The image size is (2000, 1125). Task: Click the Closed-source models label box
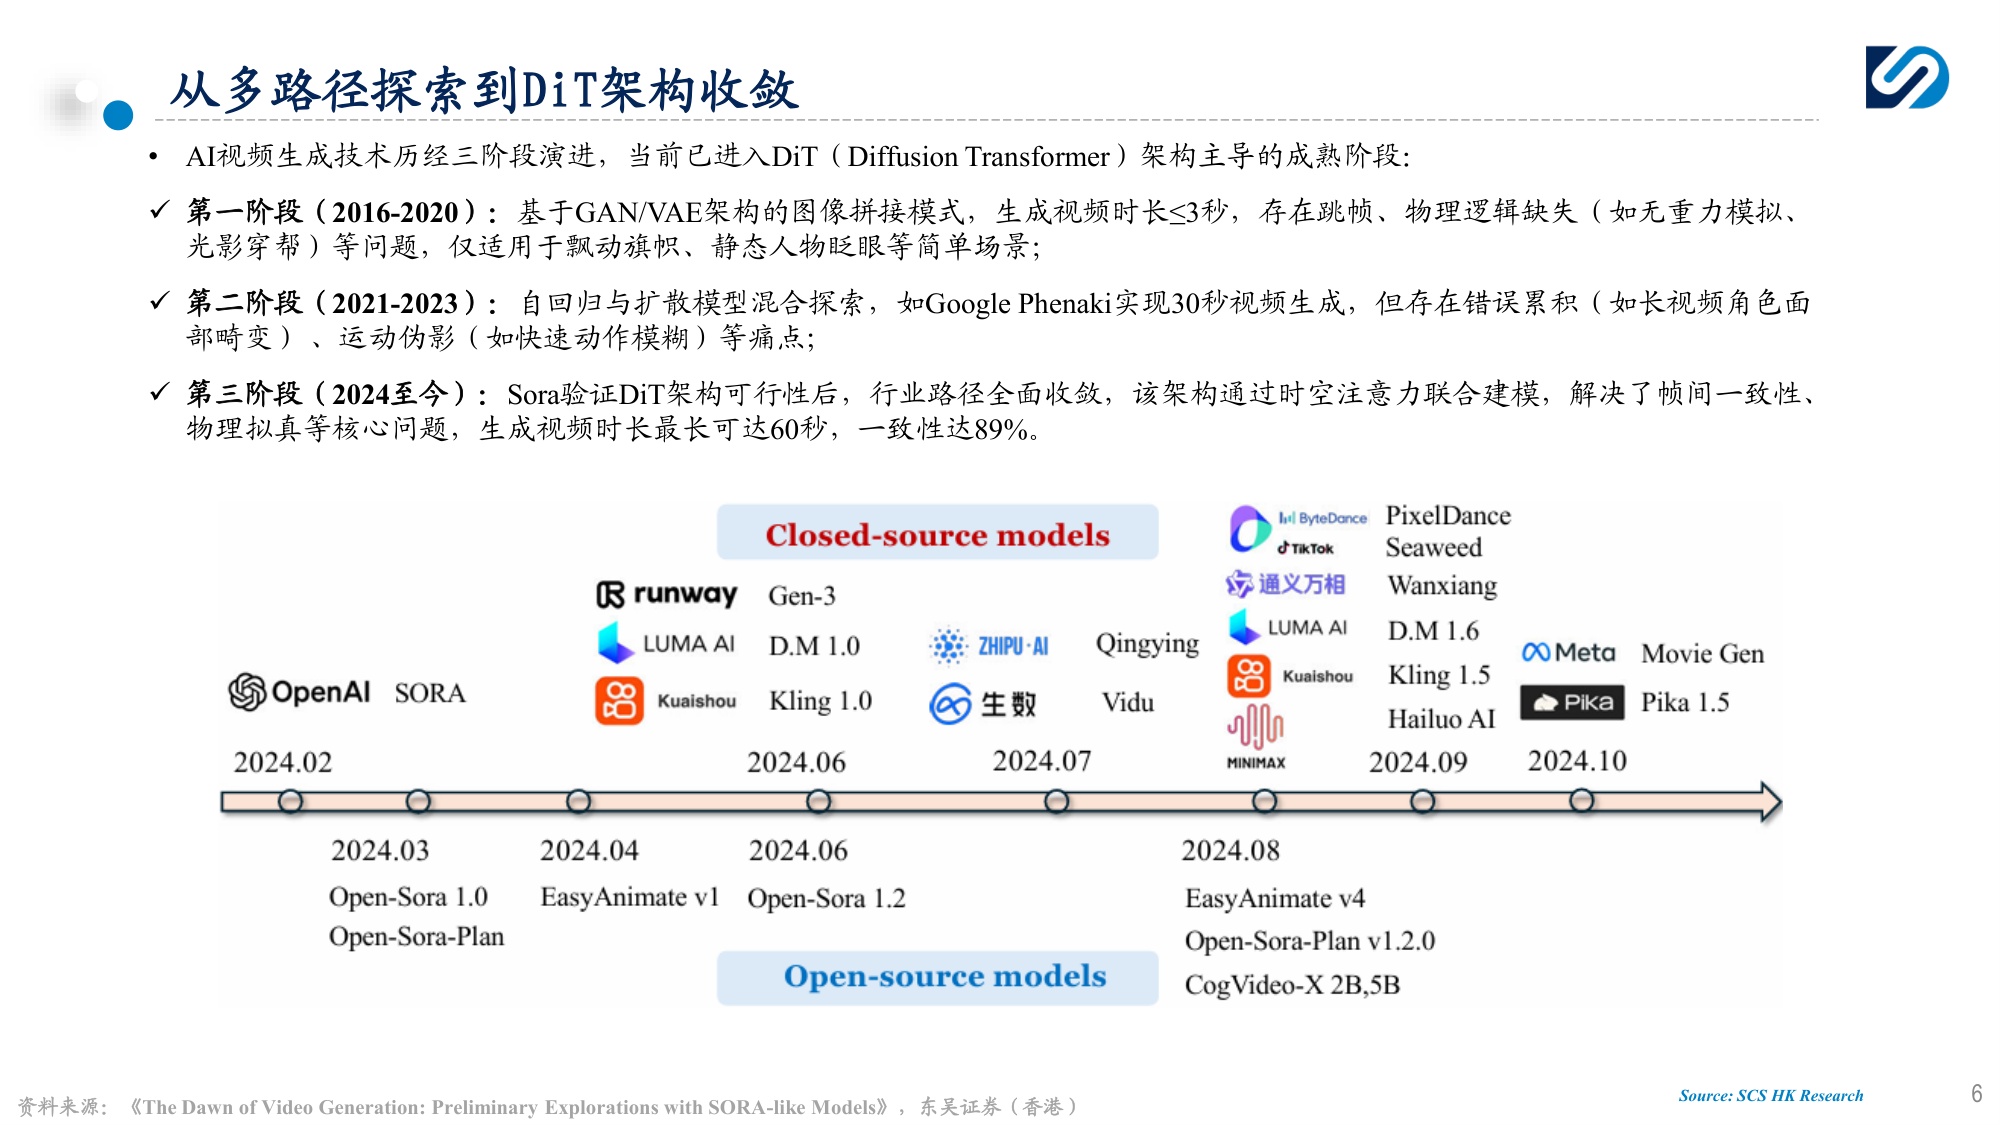tap(937, 532)
